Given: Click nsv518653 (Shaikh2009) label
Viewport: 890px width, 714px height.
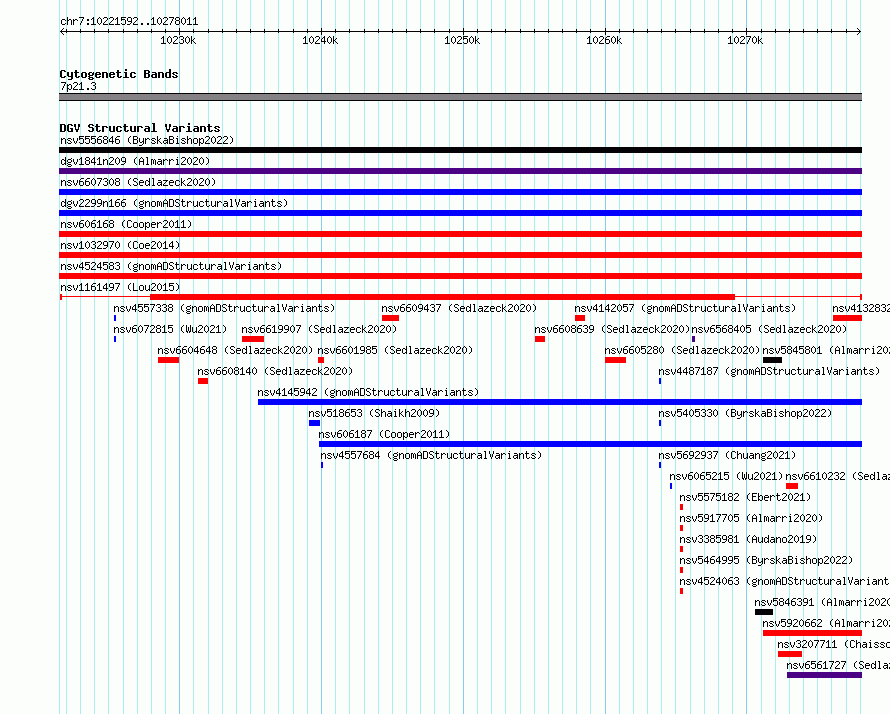Looking at the screenshot, I should [x=374, y=413].
